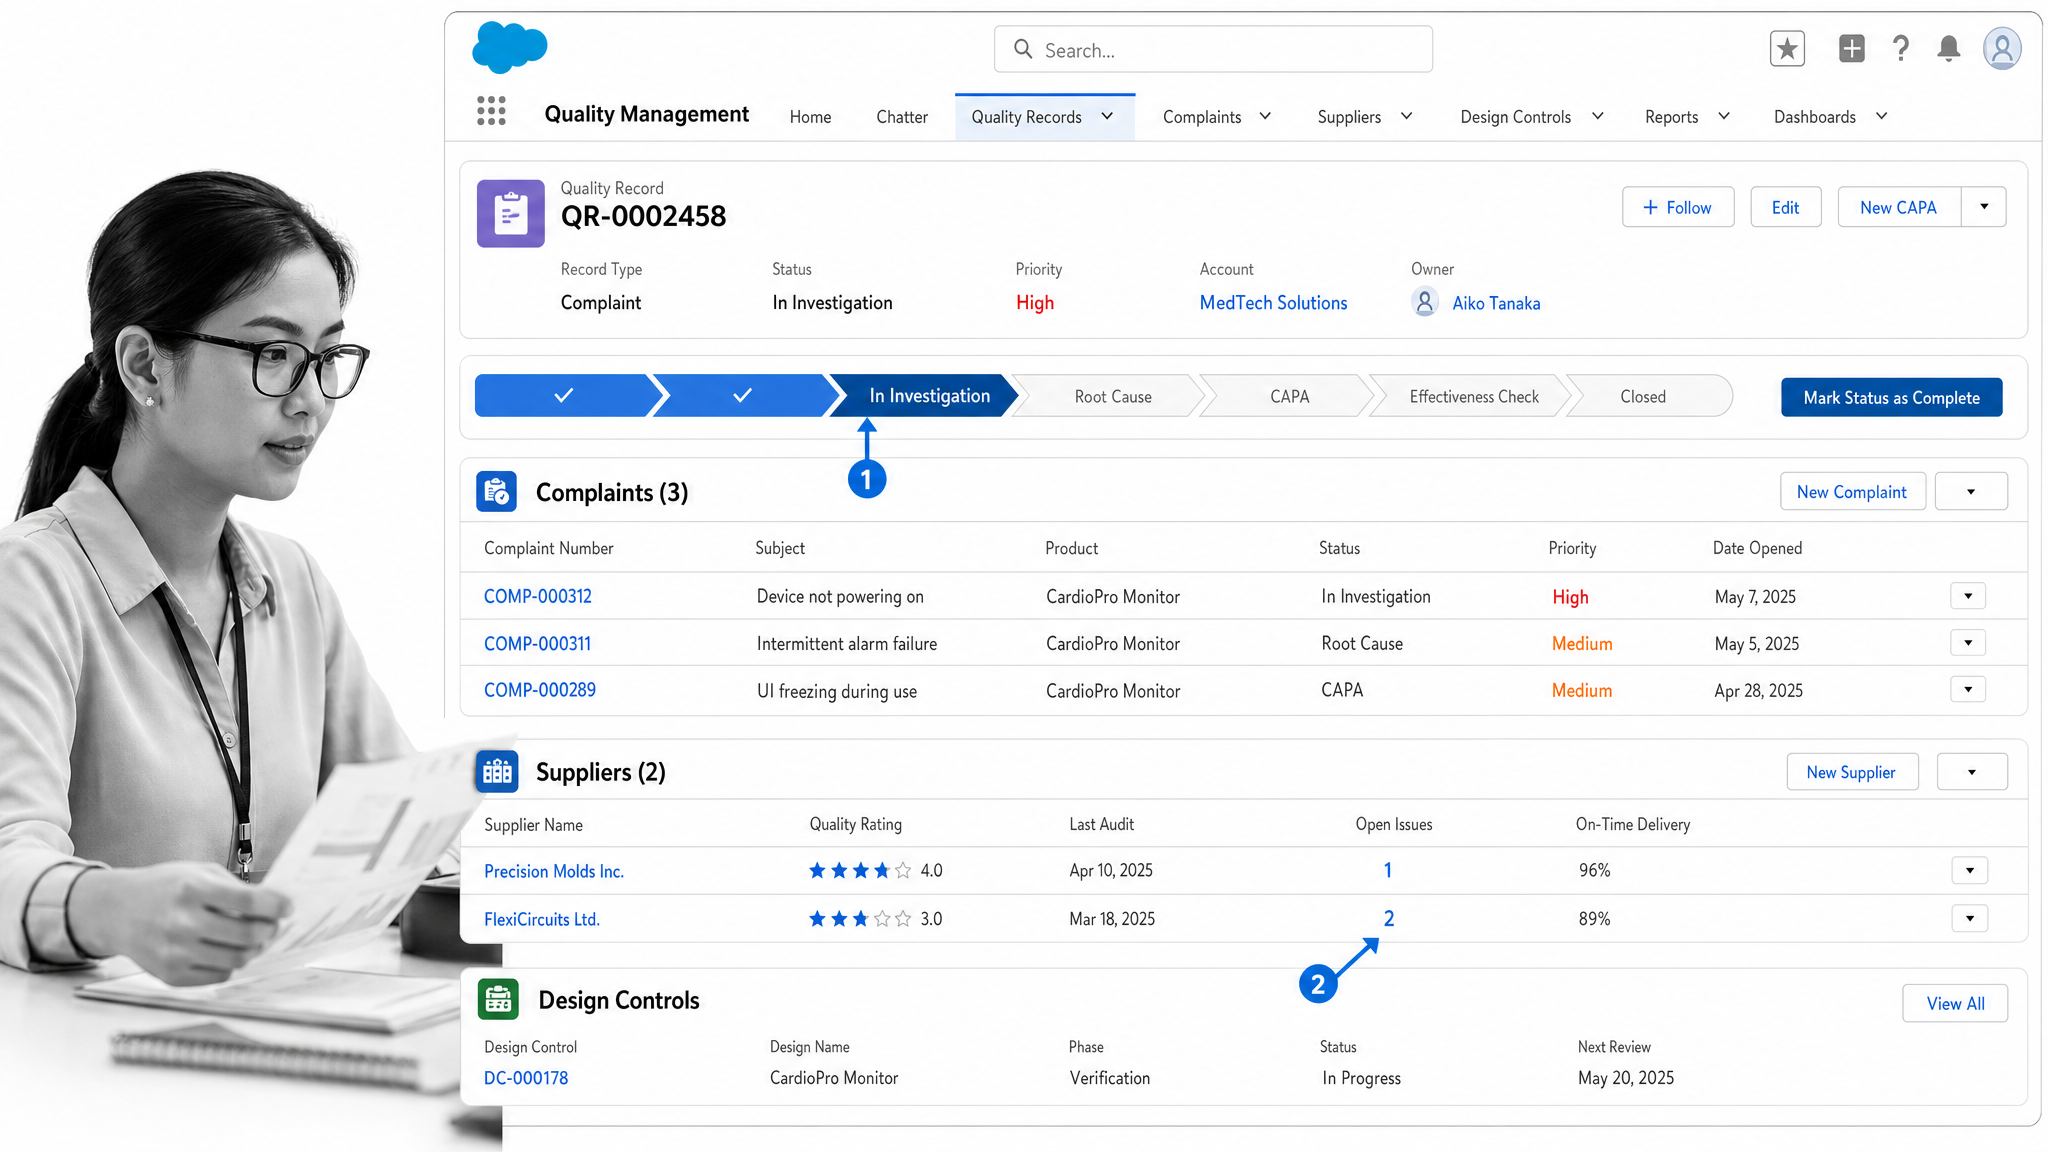Open design control DC-000178
The image size is (2048, 1152).
pos(526,1078)
